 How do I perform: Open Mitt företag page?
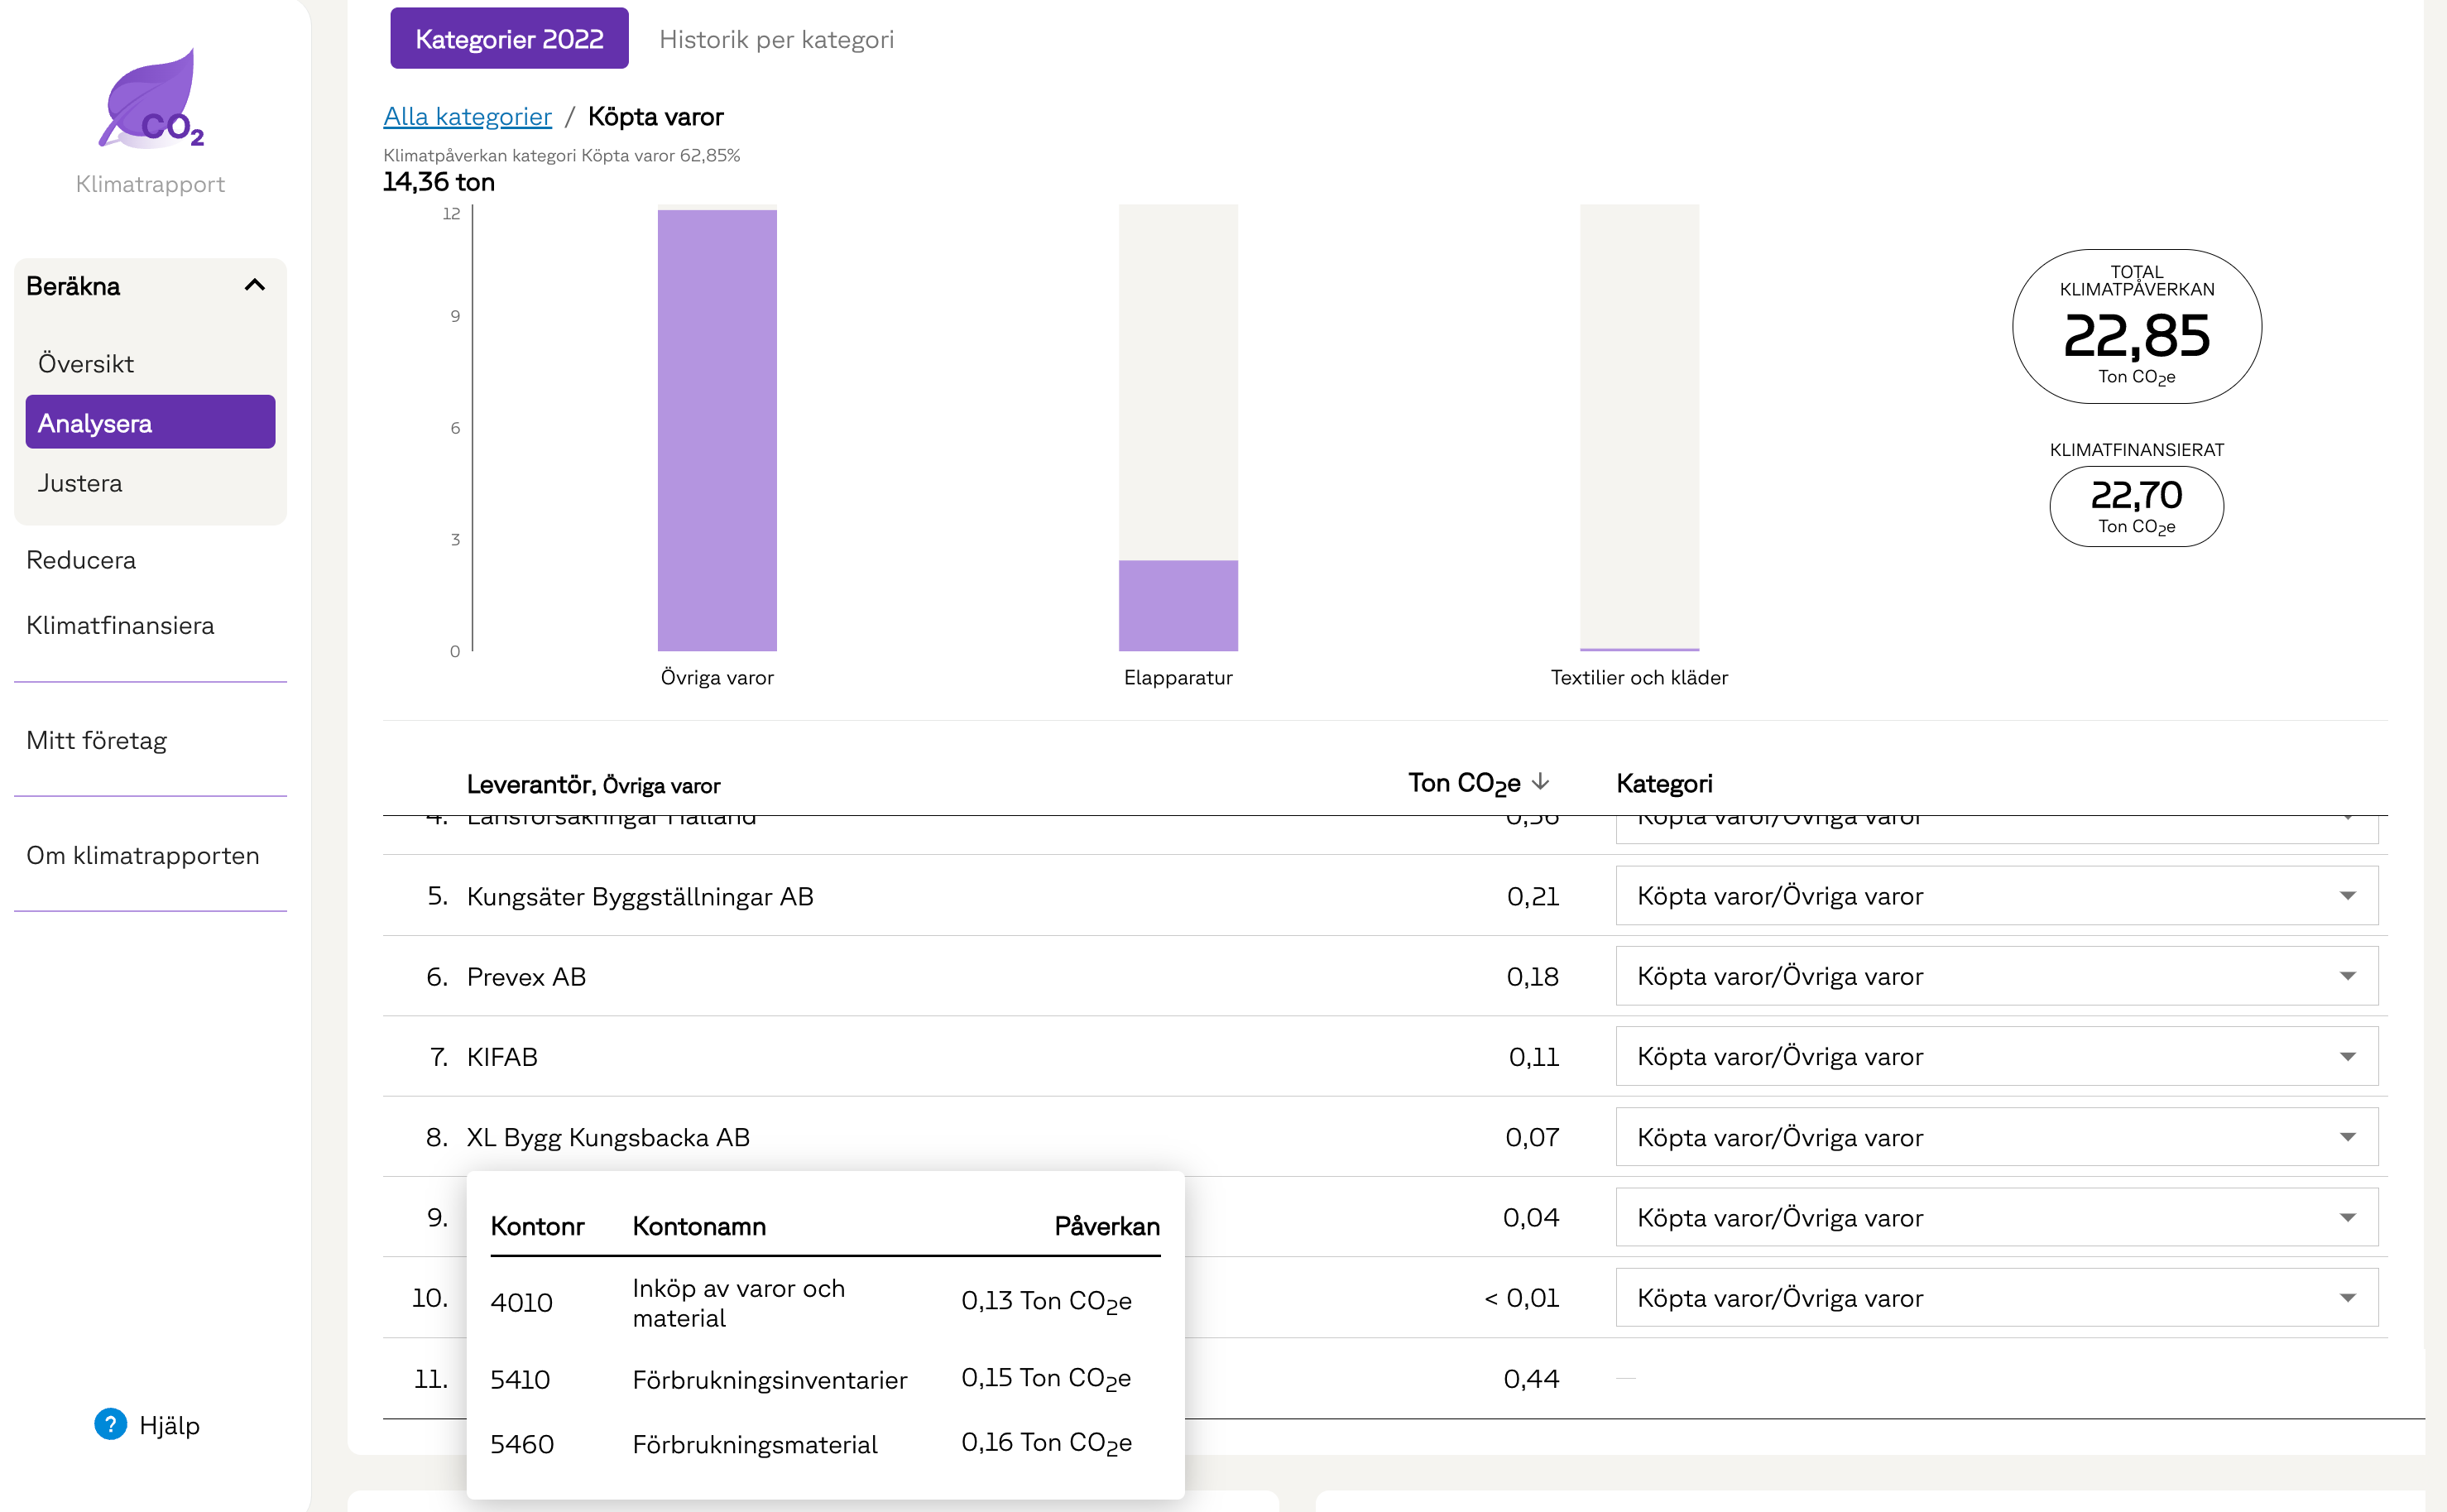point(96,740)
